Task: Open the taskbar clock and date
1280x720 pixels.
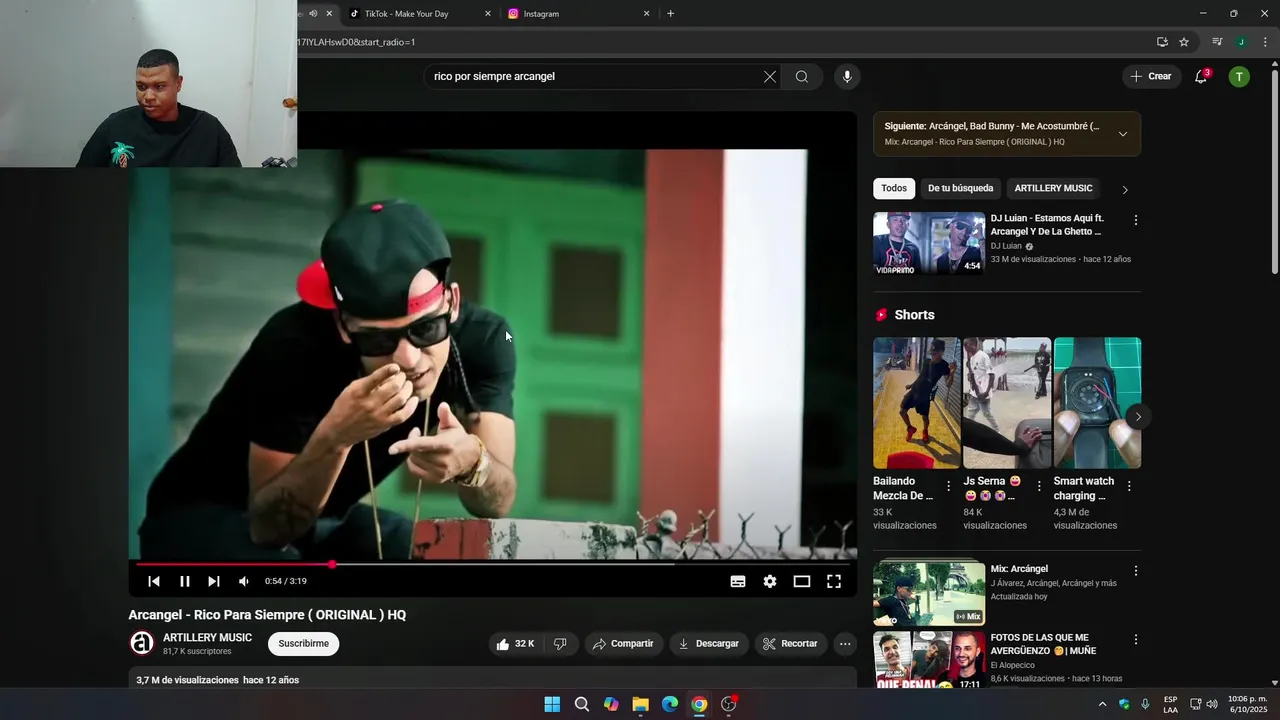Action: click(1247, 704)
